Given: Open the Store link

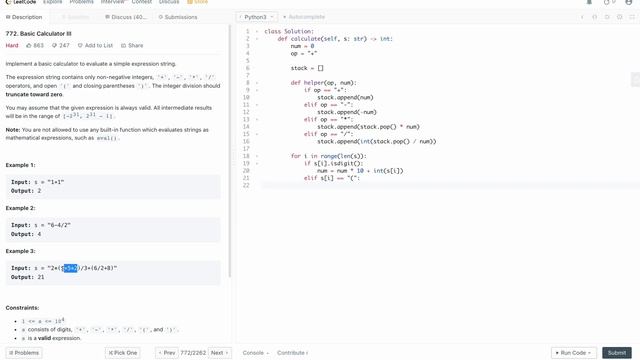Looking at the screenshot, I should pos(198,2).
